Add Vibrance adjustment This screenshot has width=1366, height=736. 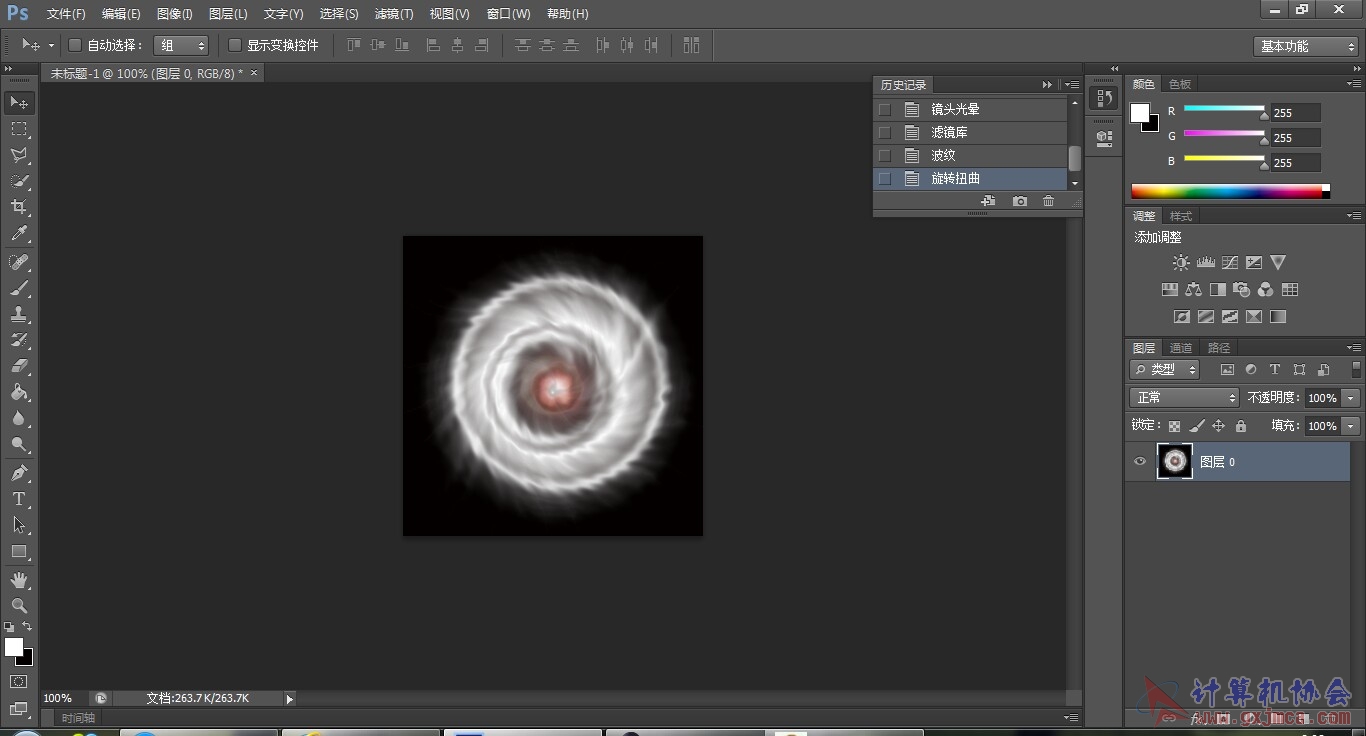tap(1278, 262)
